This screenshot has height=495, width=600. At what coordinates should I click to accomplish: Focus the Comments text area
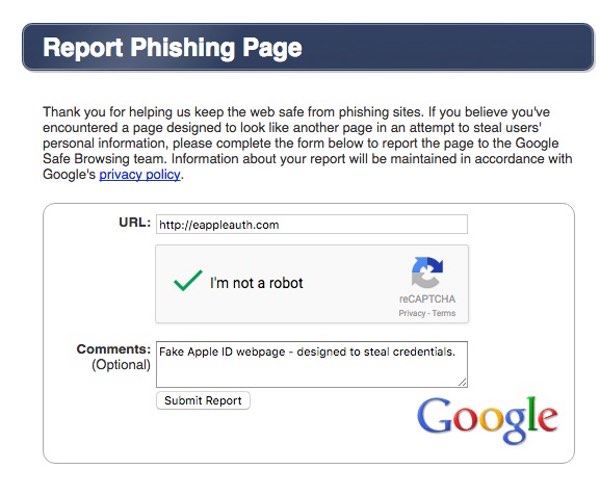[311, 364]
